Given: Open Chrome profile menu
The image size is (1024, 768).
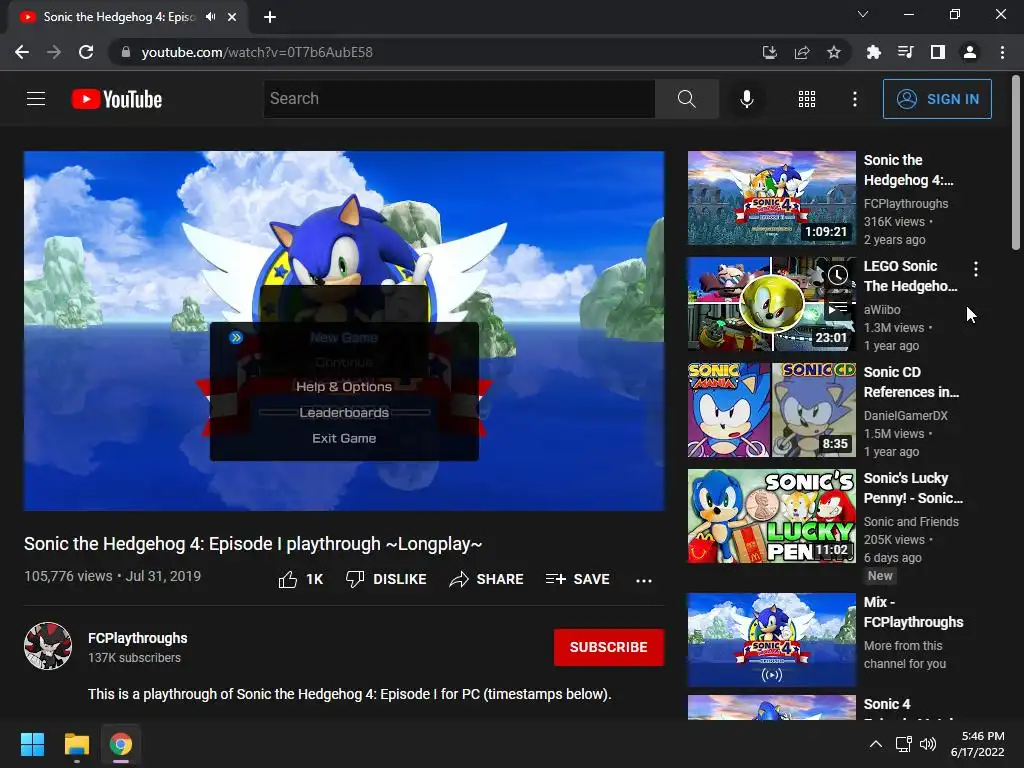Looking at the screenshot, I should coord(970,52).
